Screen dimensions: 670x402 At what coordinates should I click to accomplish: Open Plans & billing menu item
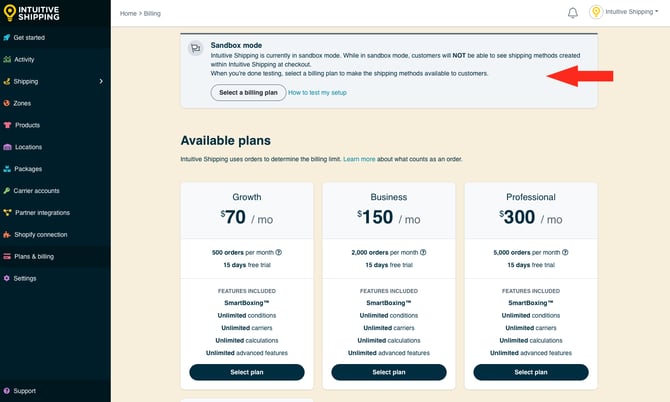pyautogui.click(x=34, y=256)
